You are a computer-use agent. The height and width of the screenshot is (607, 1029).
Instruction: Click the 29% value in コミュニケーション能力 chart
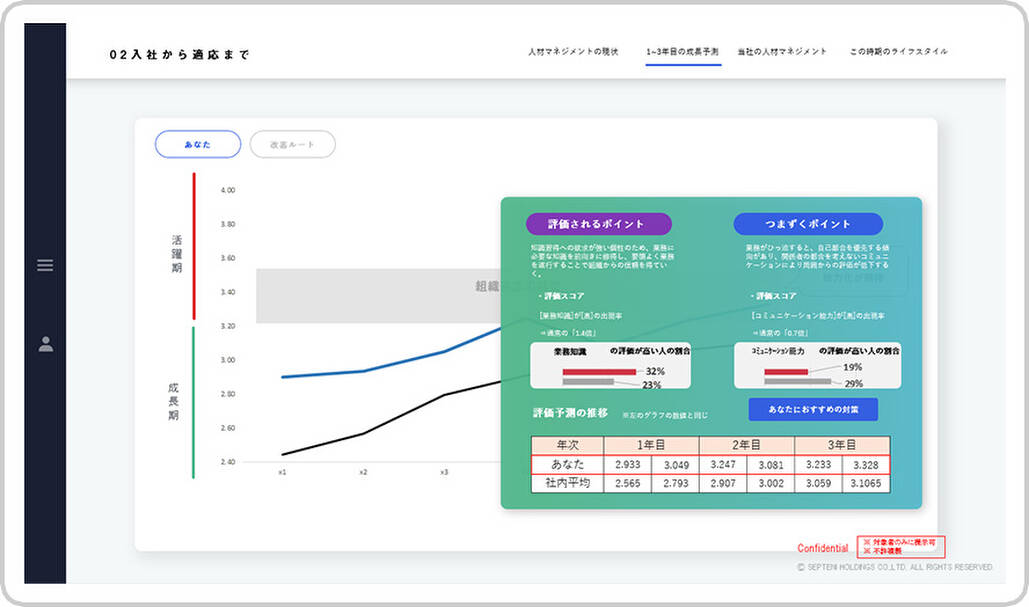(x=853, y=383)
